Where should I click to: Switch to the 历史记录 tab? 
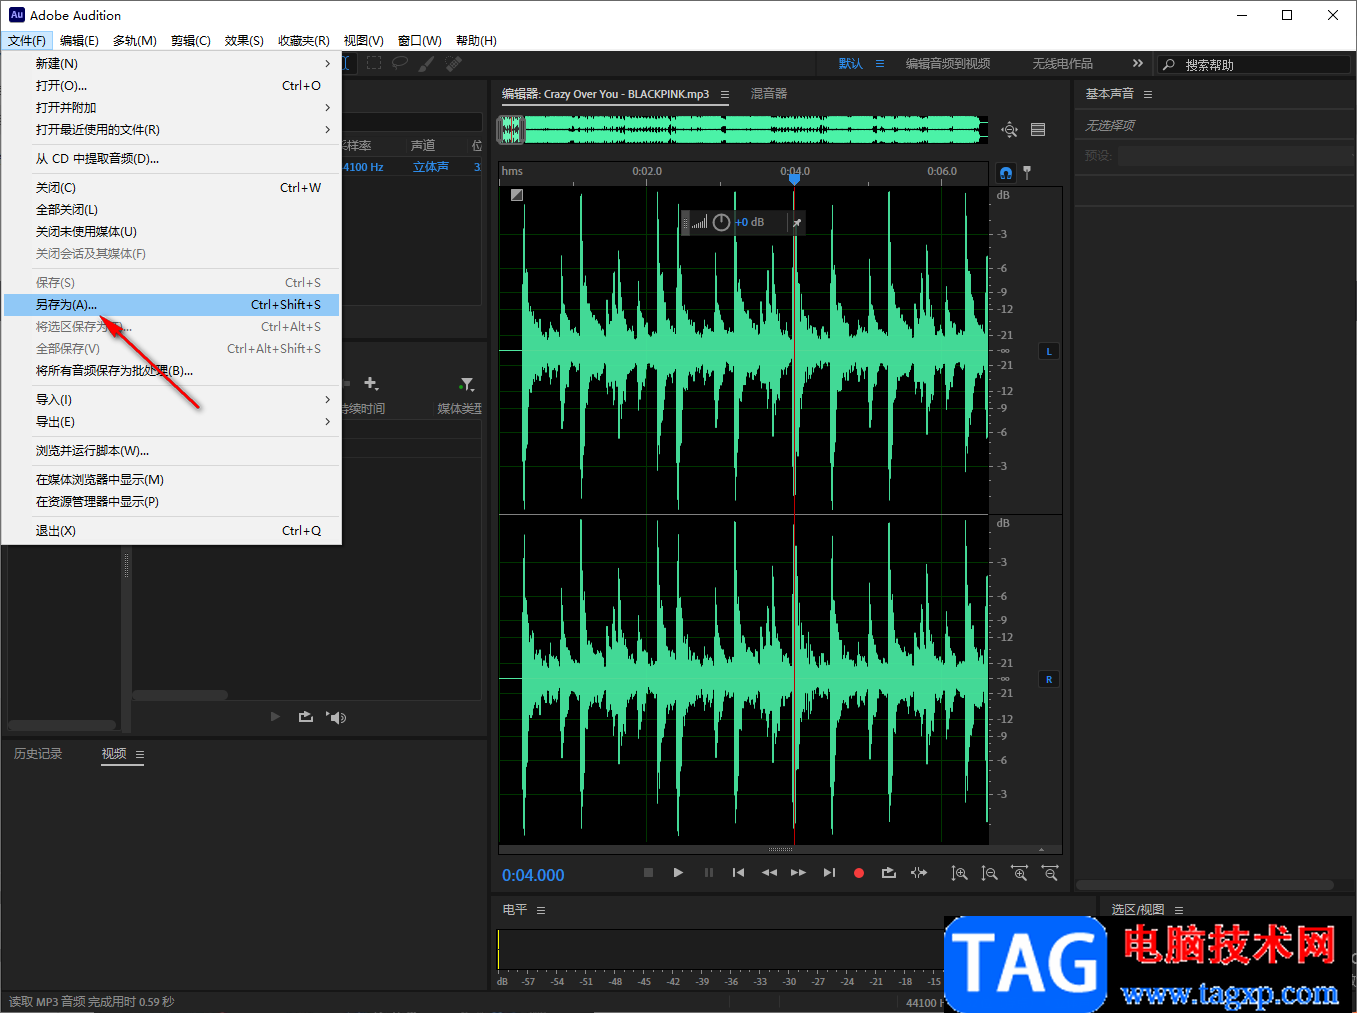coord(38,754)
